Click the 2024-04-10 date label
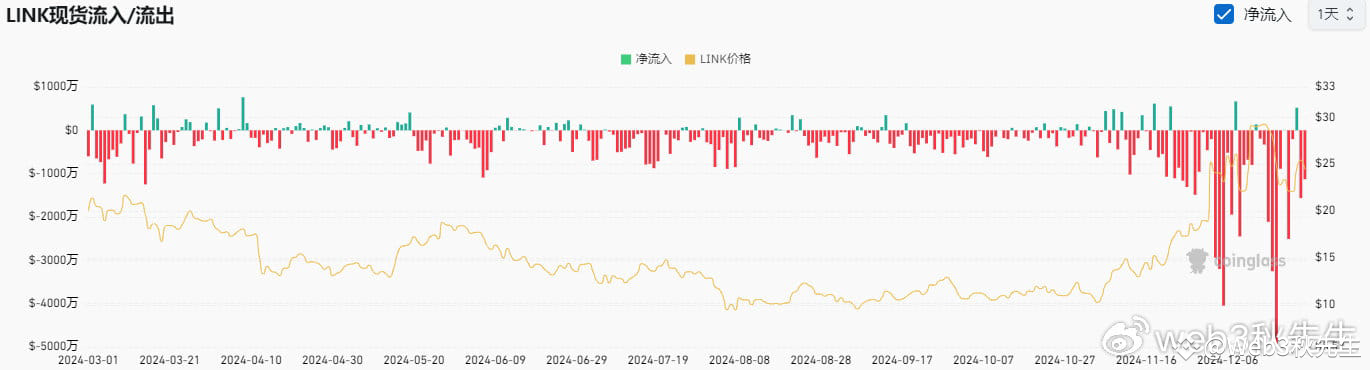This screenshot has width=1370, height=370. click(250, 359)
